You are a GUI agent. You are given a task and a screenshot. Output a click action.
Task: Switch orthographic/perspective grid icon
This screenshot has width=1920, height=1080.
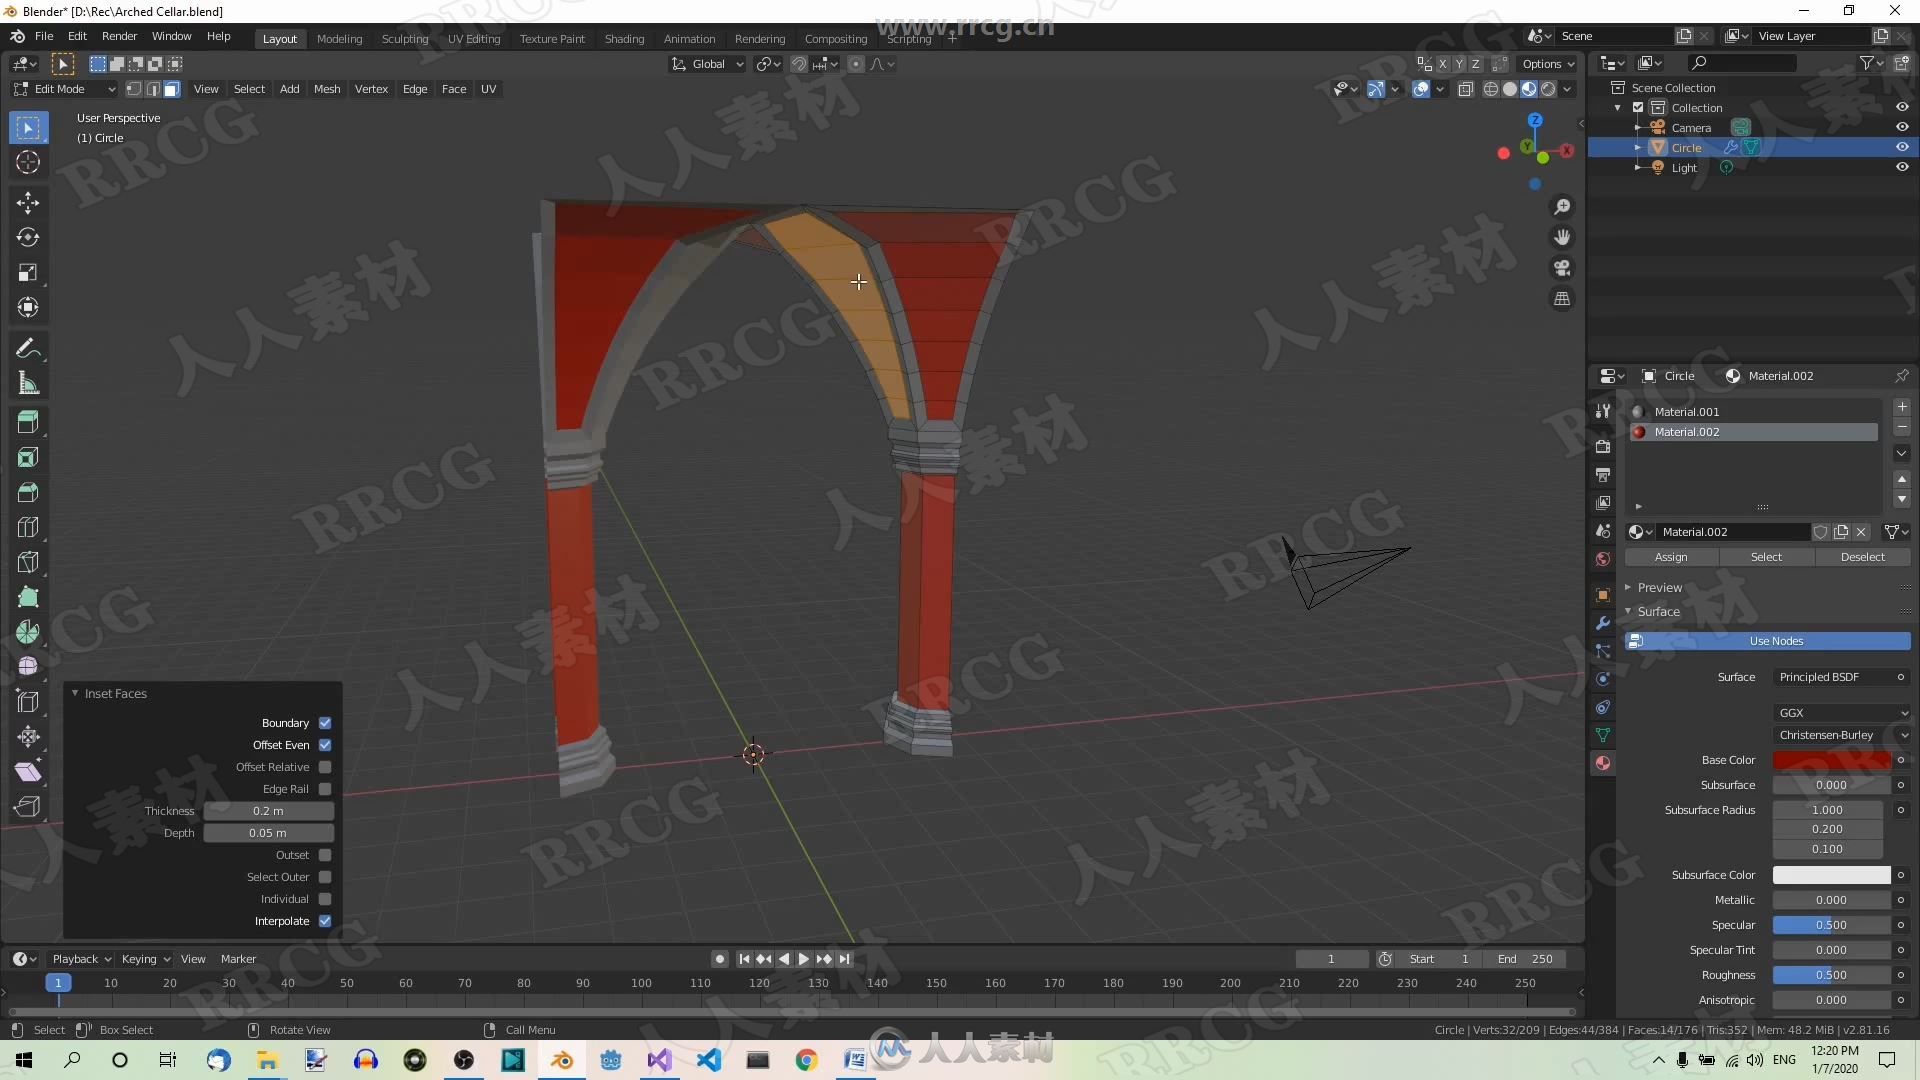1562,299
